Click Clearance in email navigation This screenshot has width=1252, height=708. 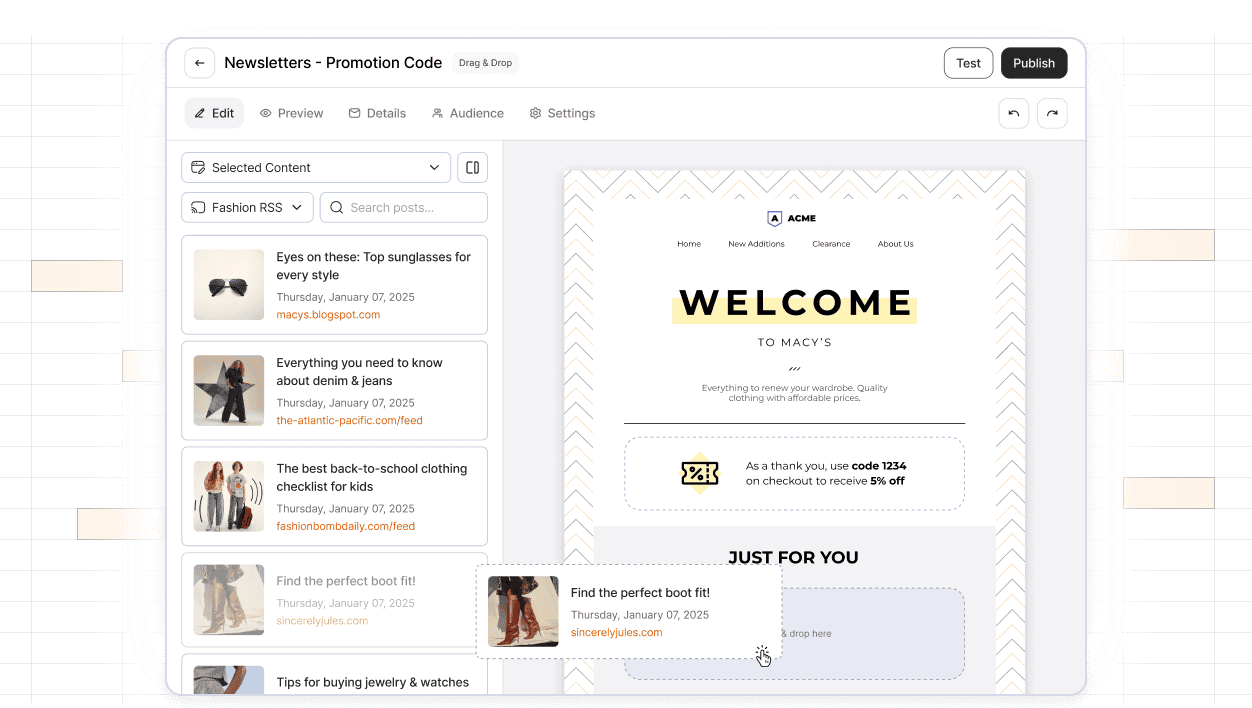(831, 244)
